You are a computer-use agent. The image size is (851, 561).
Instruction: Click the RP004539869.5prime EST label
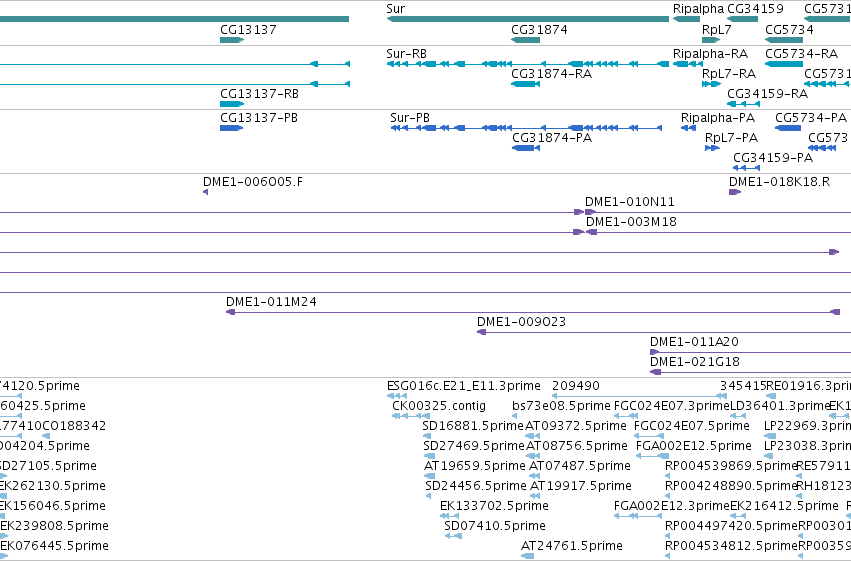tap(731, 466)
